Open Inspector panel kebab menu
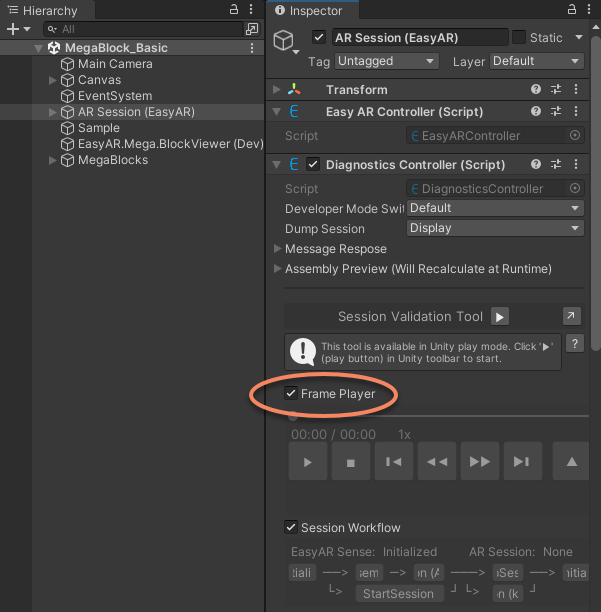The width and height of the screenshot is (601, 612). (589, 9)
